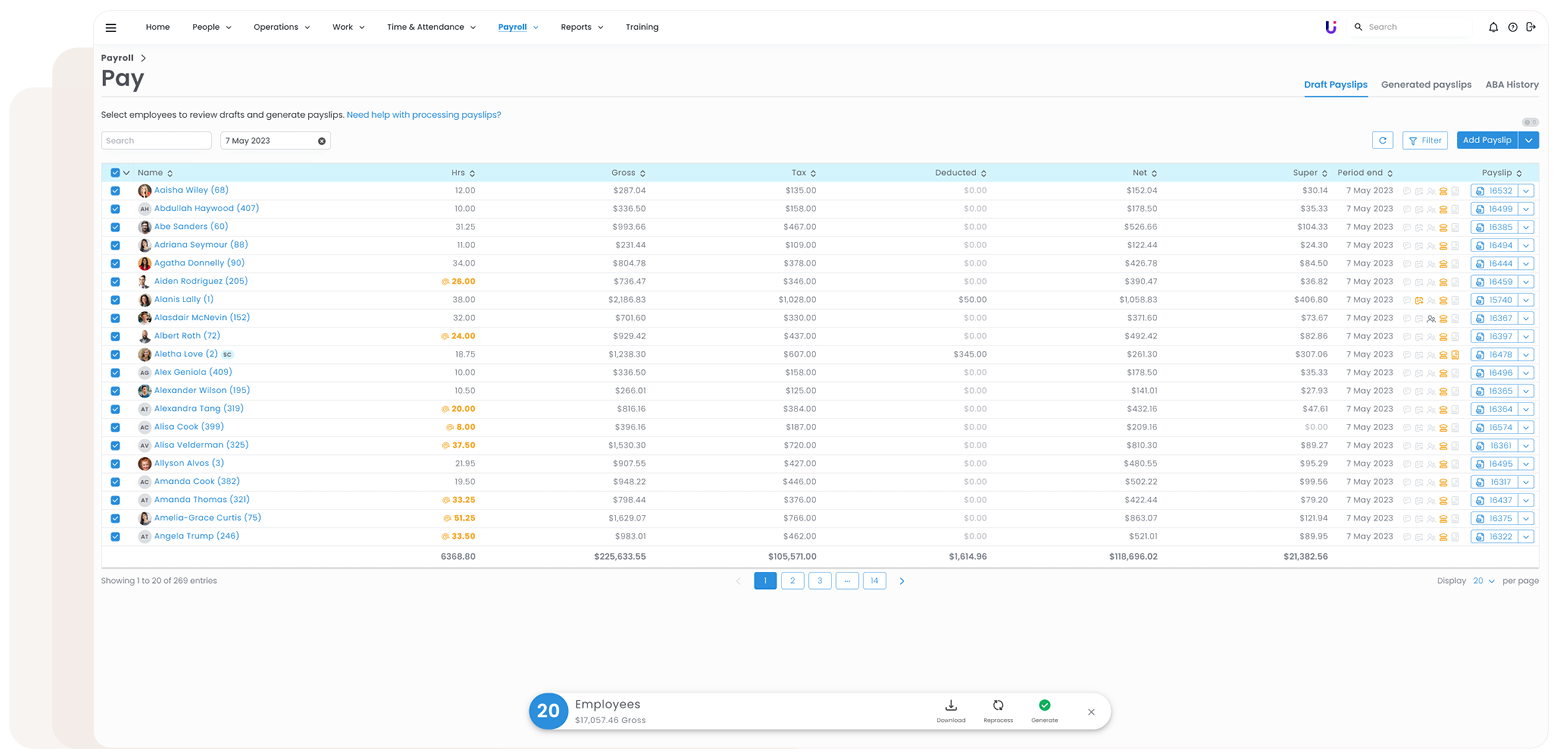This screenshot has height=755, width=1555.
Task: Open the hamburger navigation menu
Action: (x=111, y=27)
